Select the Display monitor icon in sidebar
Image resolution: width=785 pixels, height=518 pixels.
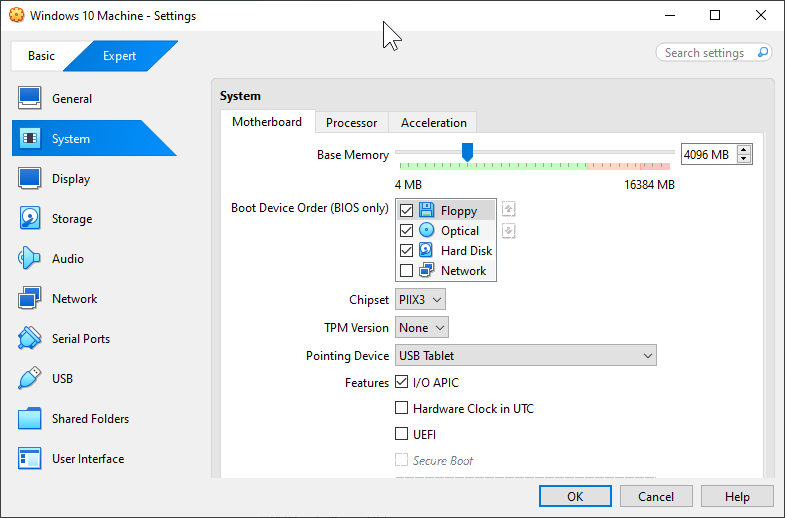[x=30, y=179]
